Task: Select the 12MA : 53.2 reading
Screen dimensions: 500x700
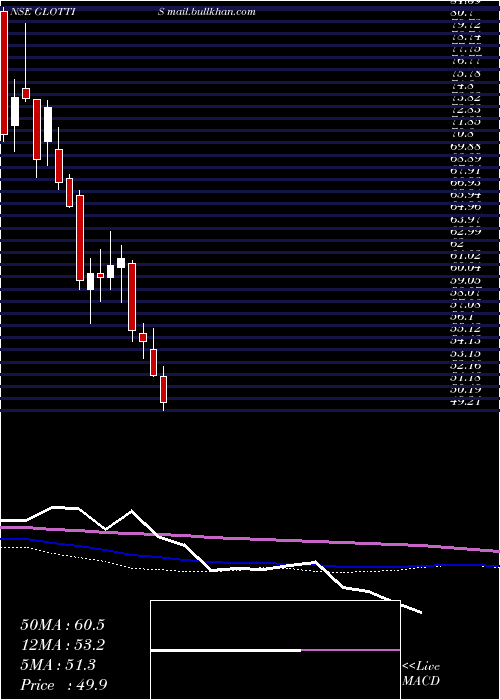Action: coord(62,645)
